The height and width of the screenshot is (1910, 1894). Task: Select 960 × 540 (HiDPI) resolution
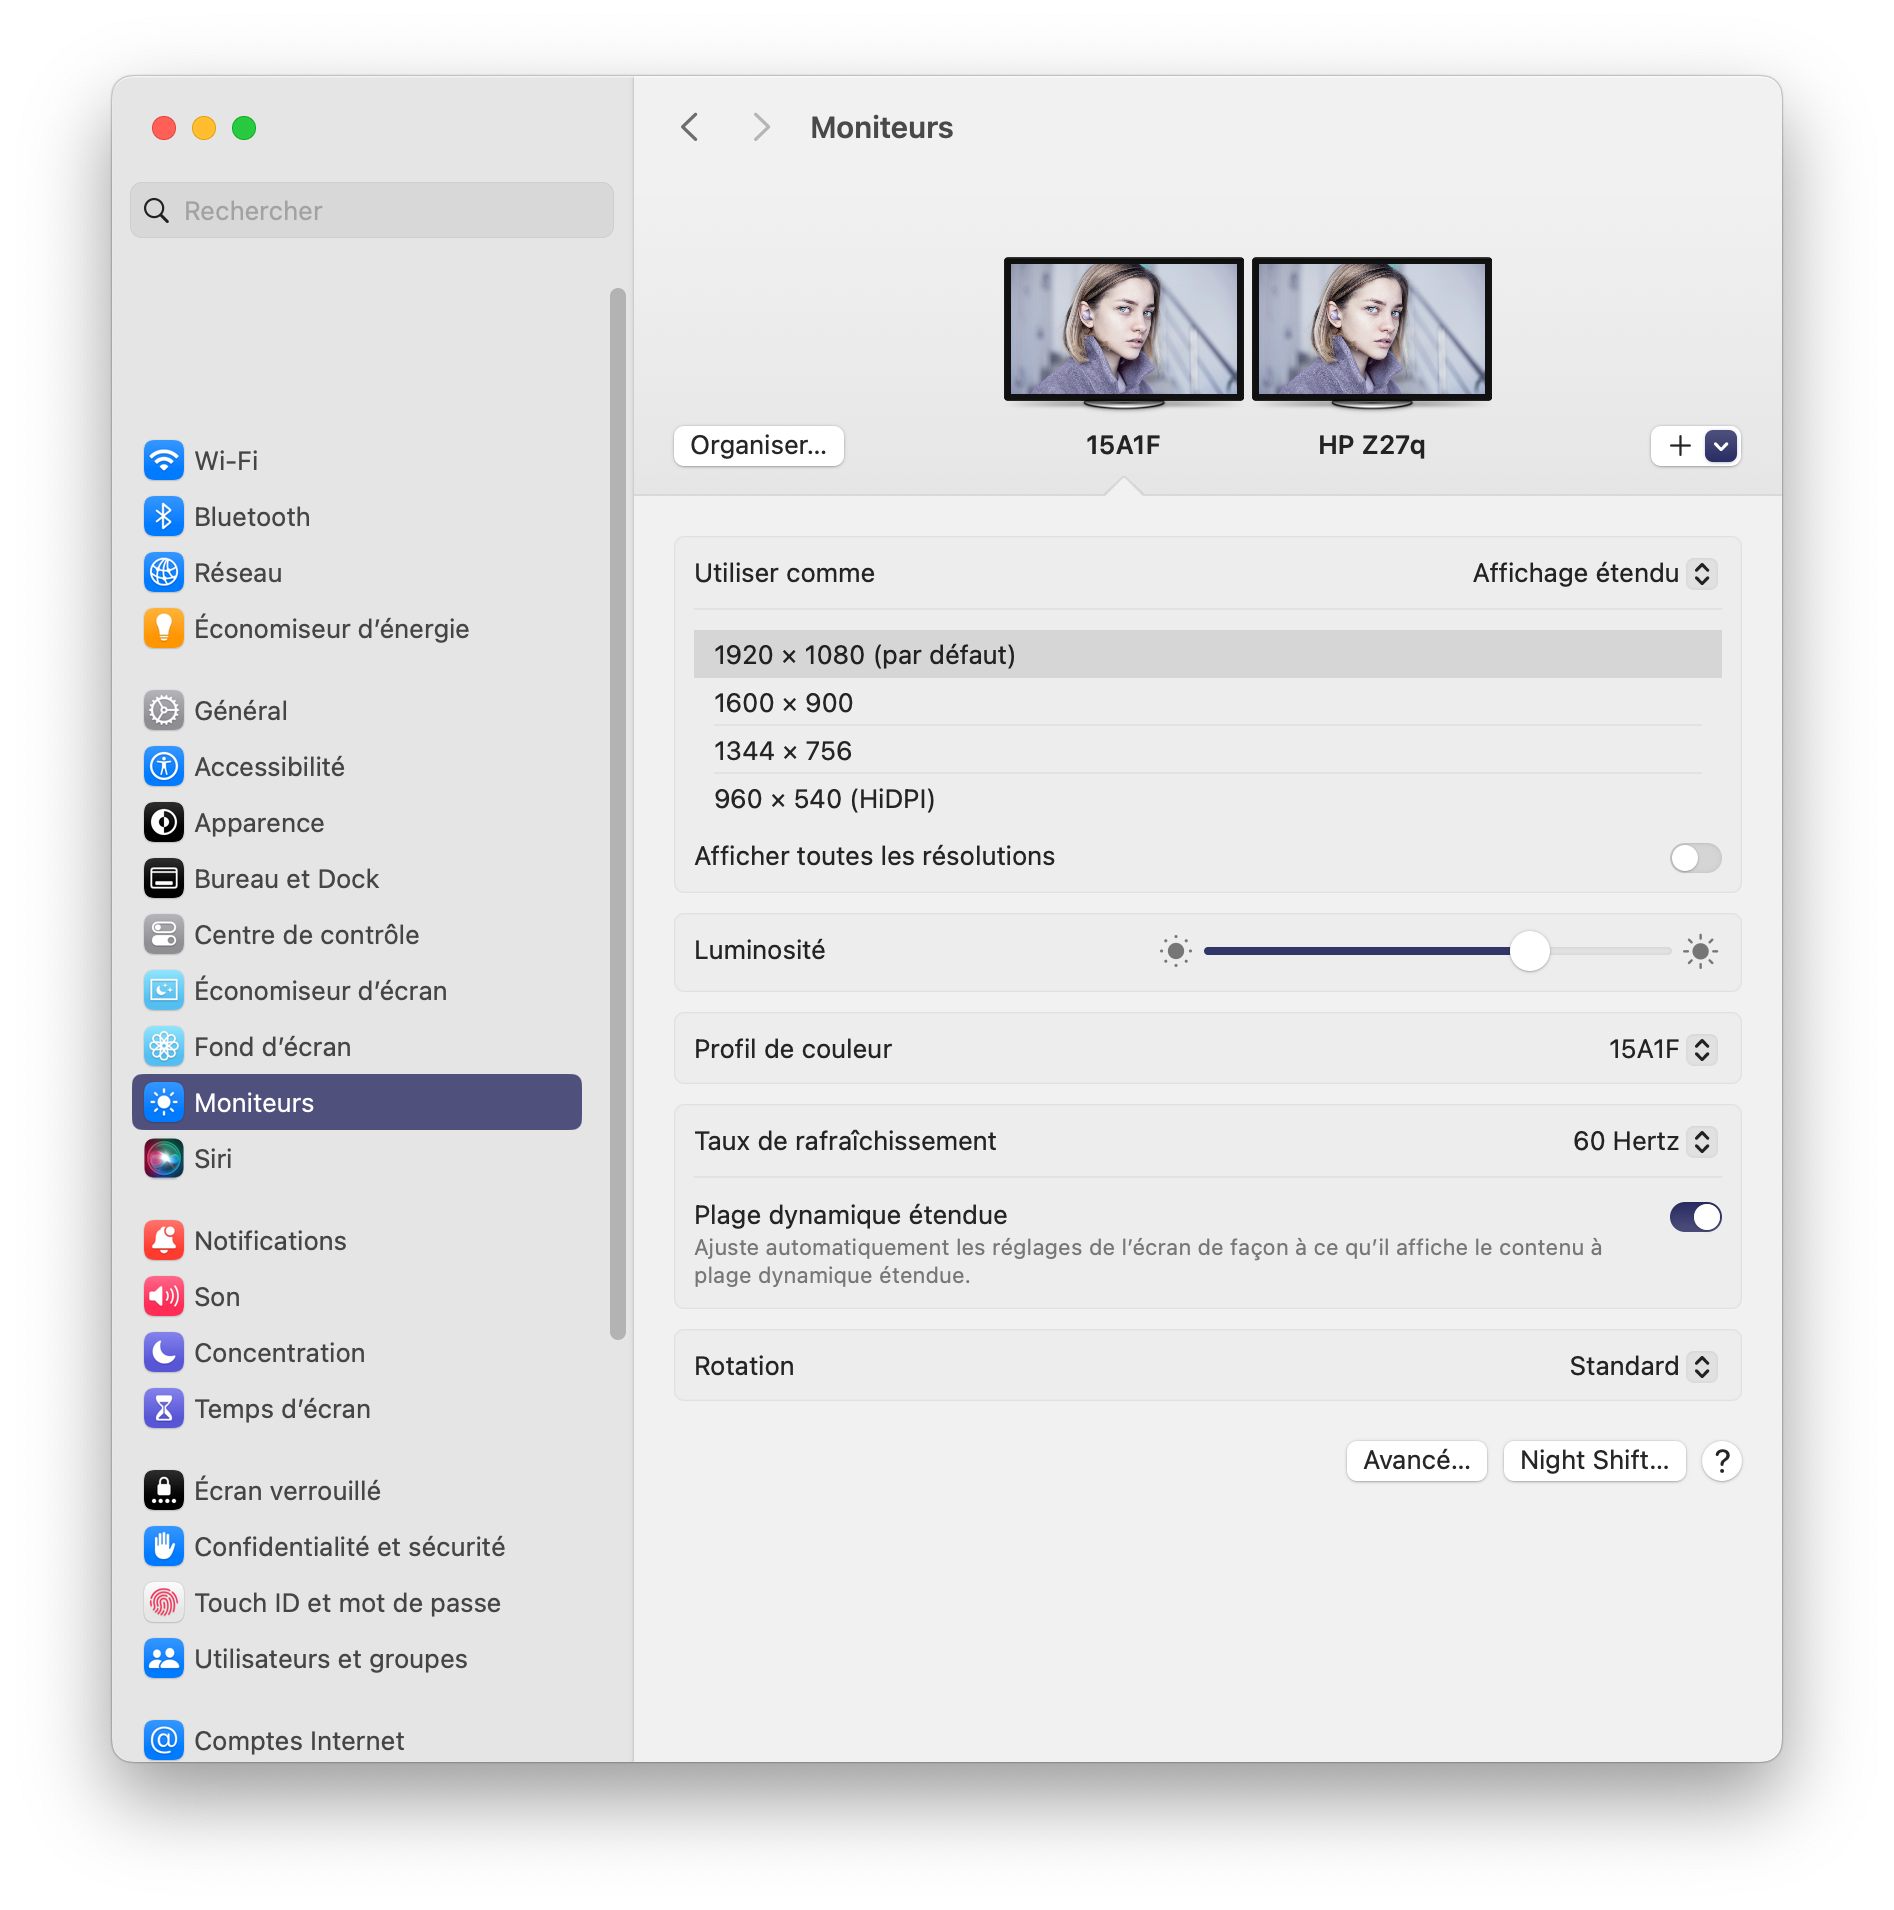(x=1207, y=799)
